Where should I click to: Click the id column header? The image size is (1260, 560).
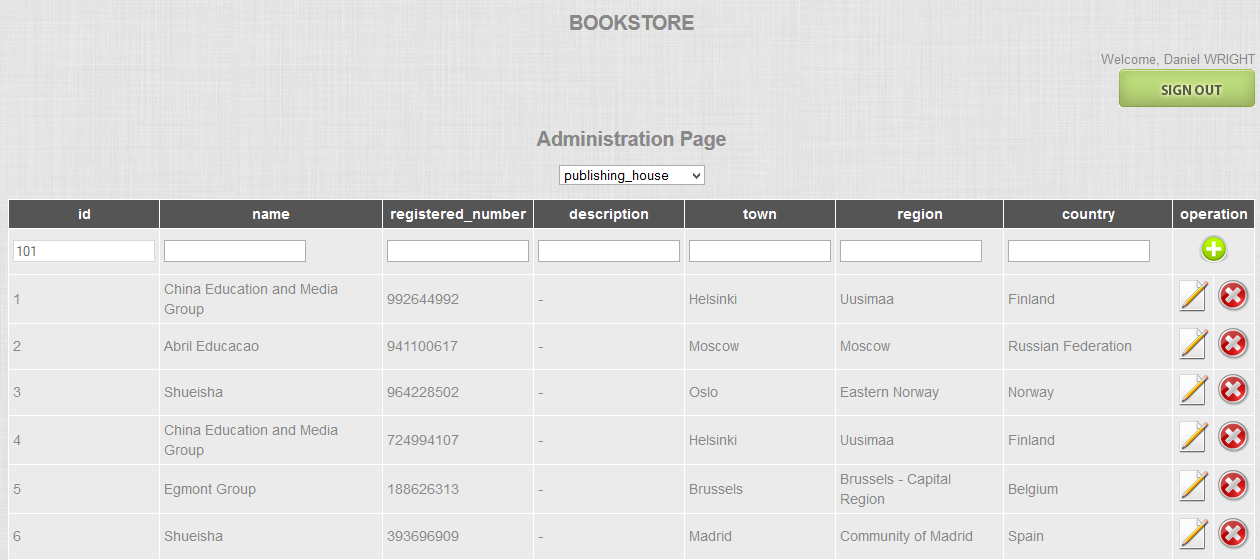point(84,214)
